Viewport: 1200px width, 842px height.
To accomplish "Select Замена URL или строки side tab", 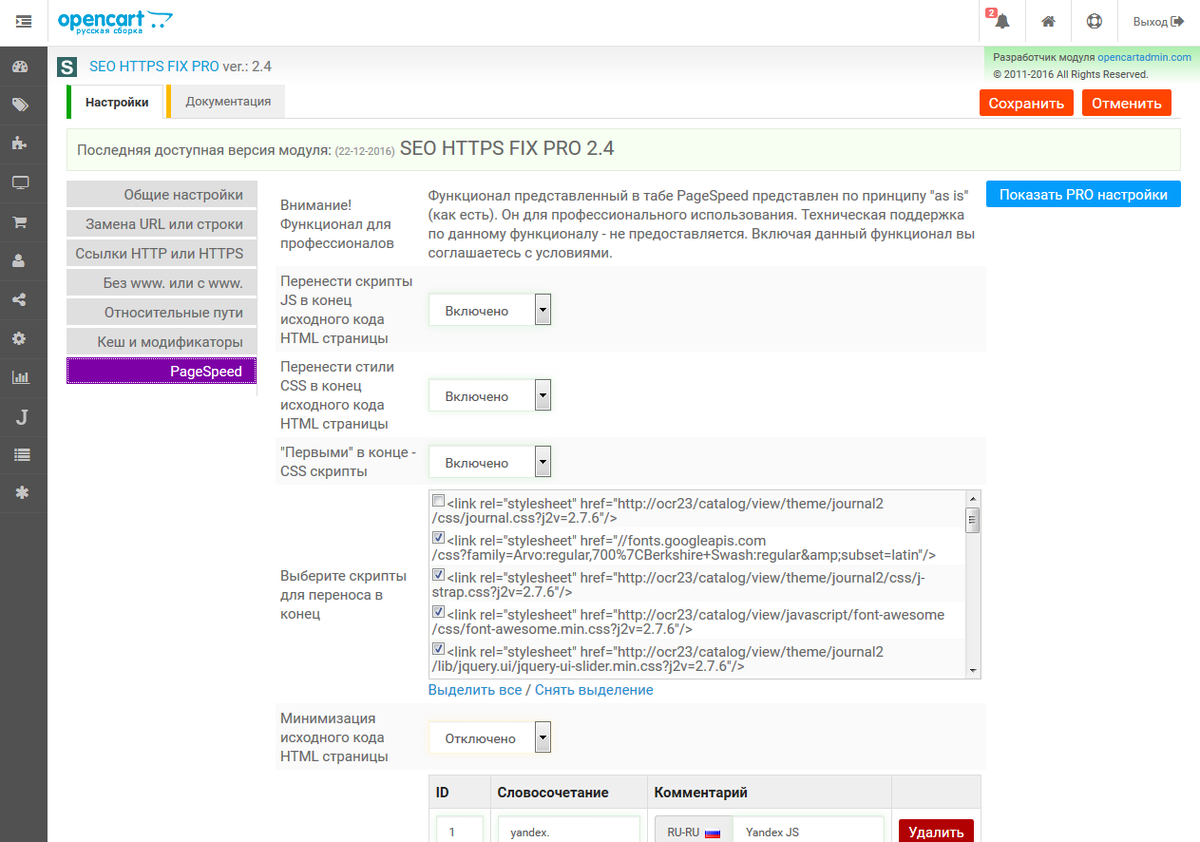I will 161,224.
